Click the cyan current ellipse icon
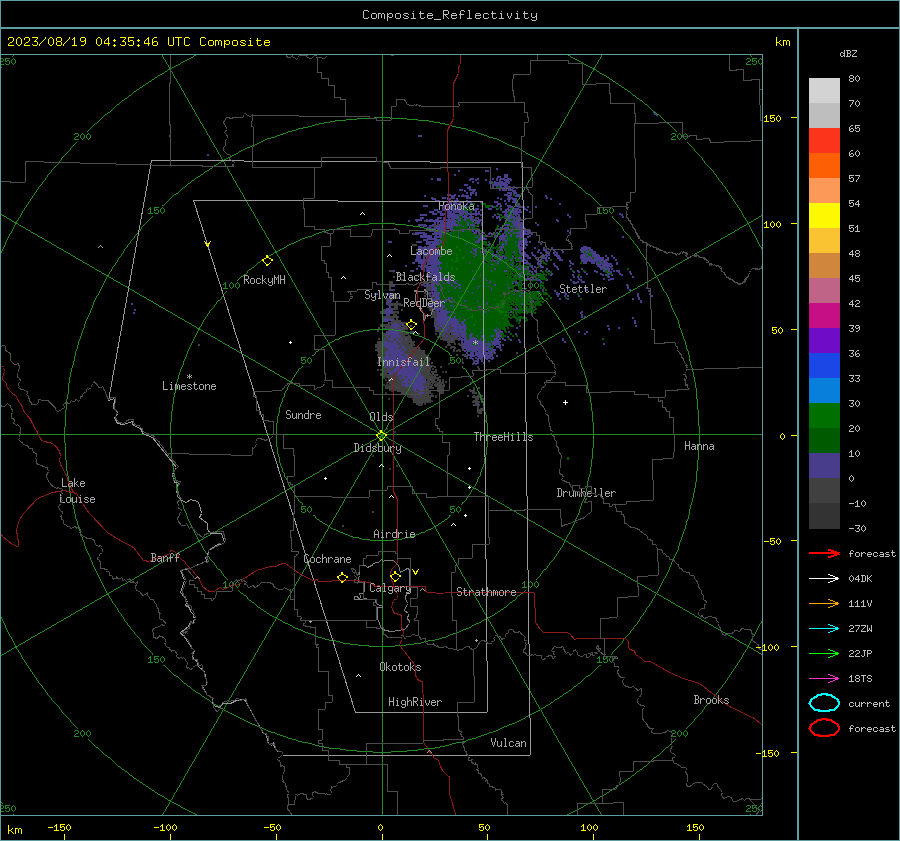This screenshot has height=841, width=900. click(824, 703)
